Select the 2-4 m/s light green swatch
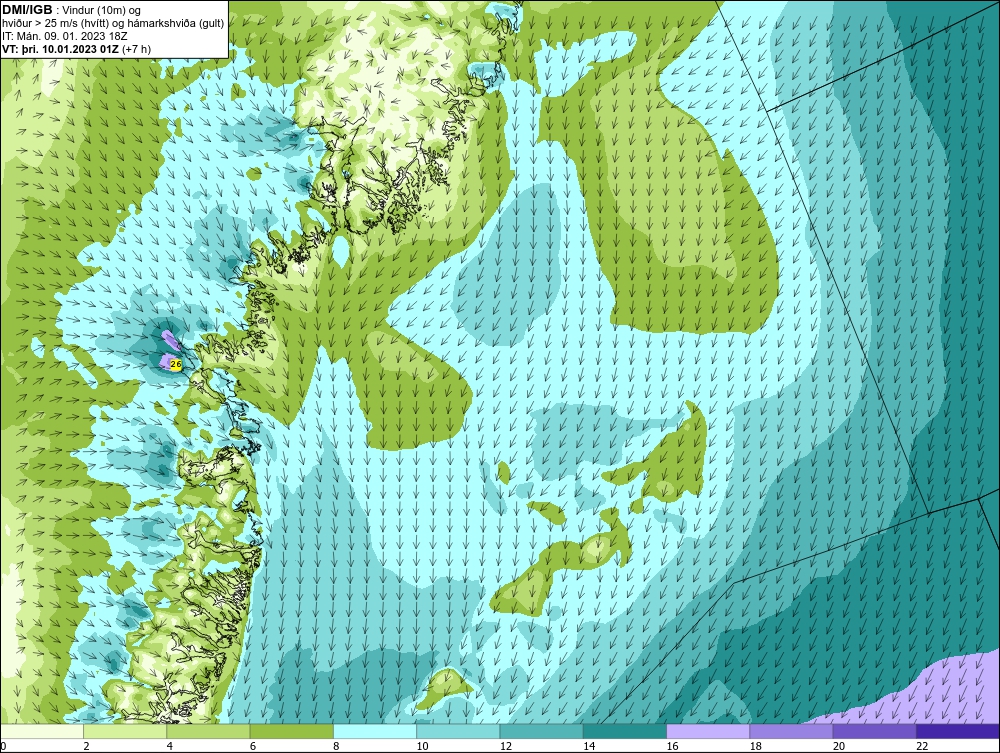Viewport: 1000px width, 753px height. tap(125, 731)
